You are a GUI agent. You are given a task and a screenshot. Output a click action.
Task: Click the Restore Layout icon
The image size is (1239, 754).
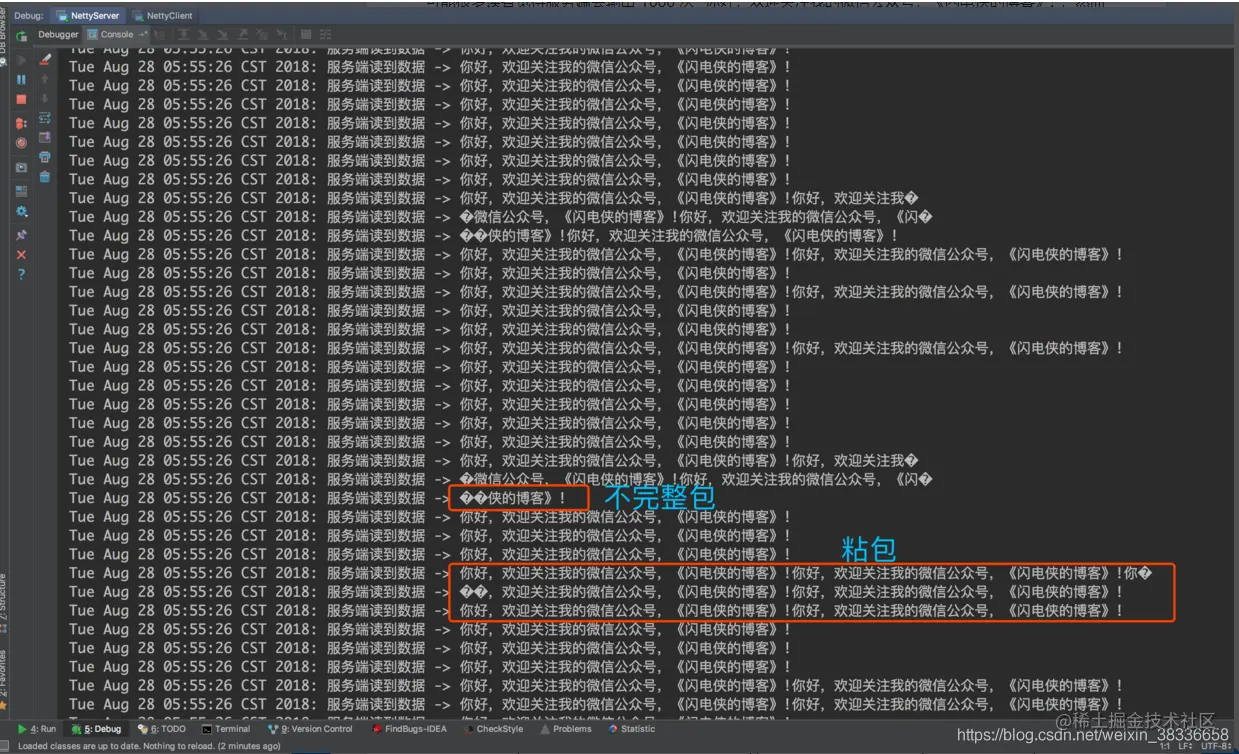click(x=21, y=191)
